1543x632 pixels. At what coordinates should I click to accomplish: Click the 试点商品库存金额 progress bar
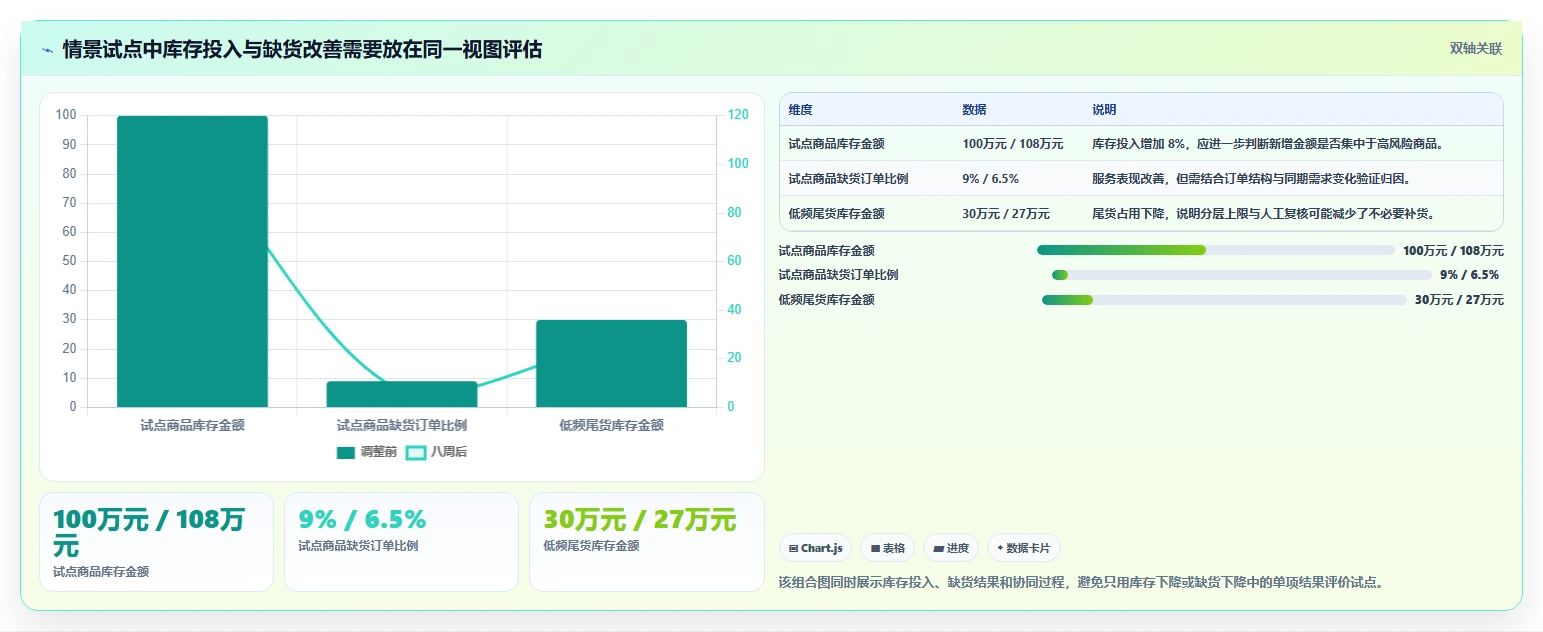pyautogui.click(x=1215, y=250)
